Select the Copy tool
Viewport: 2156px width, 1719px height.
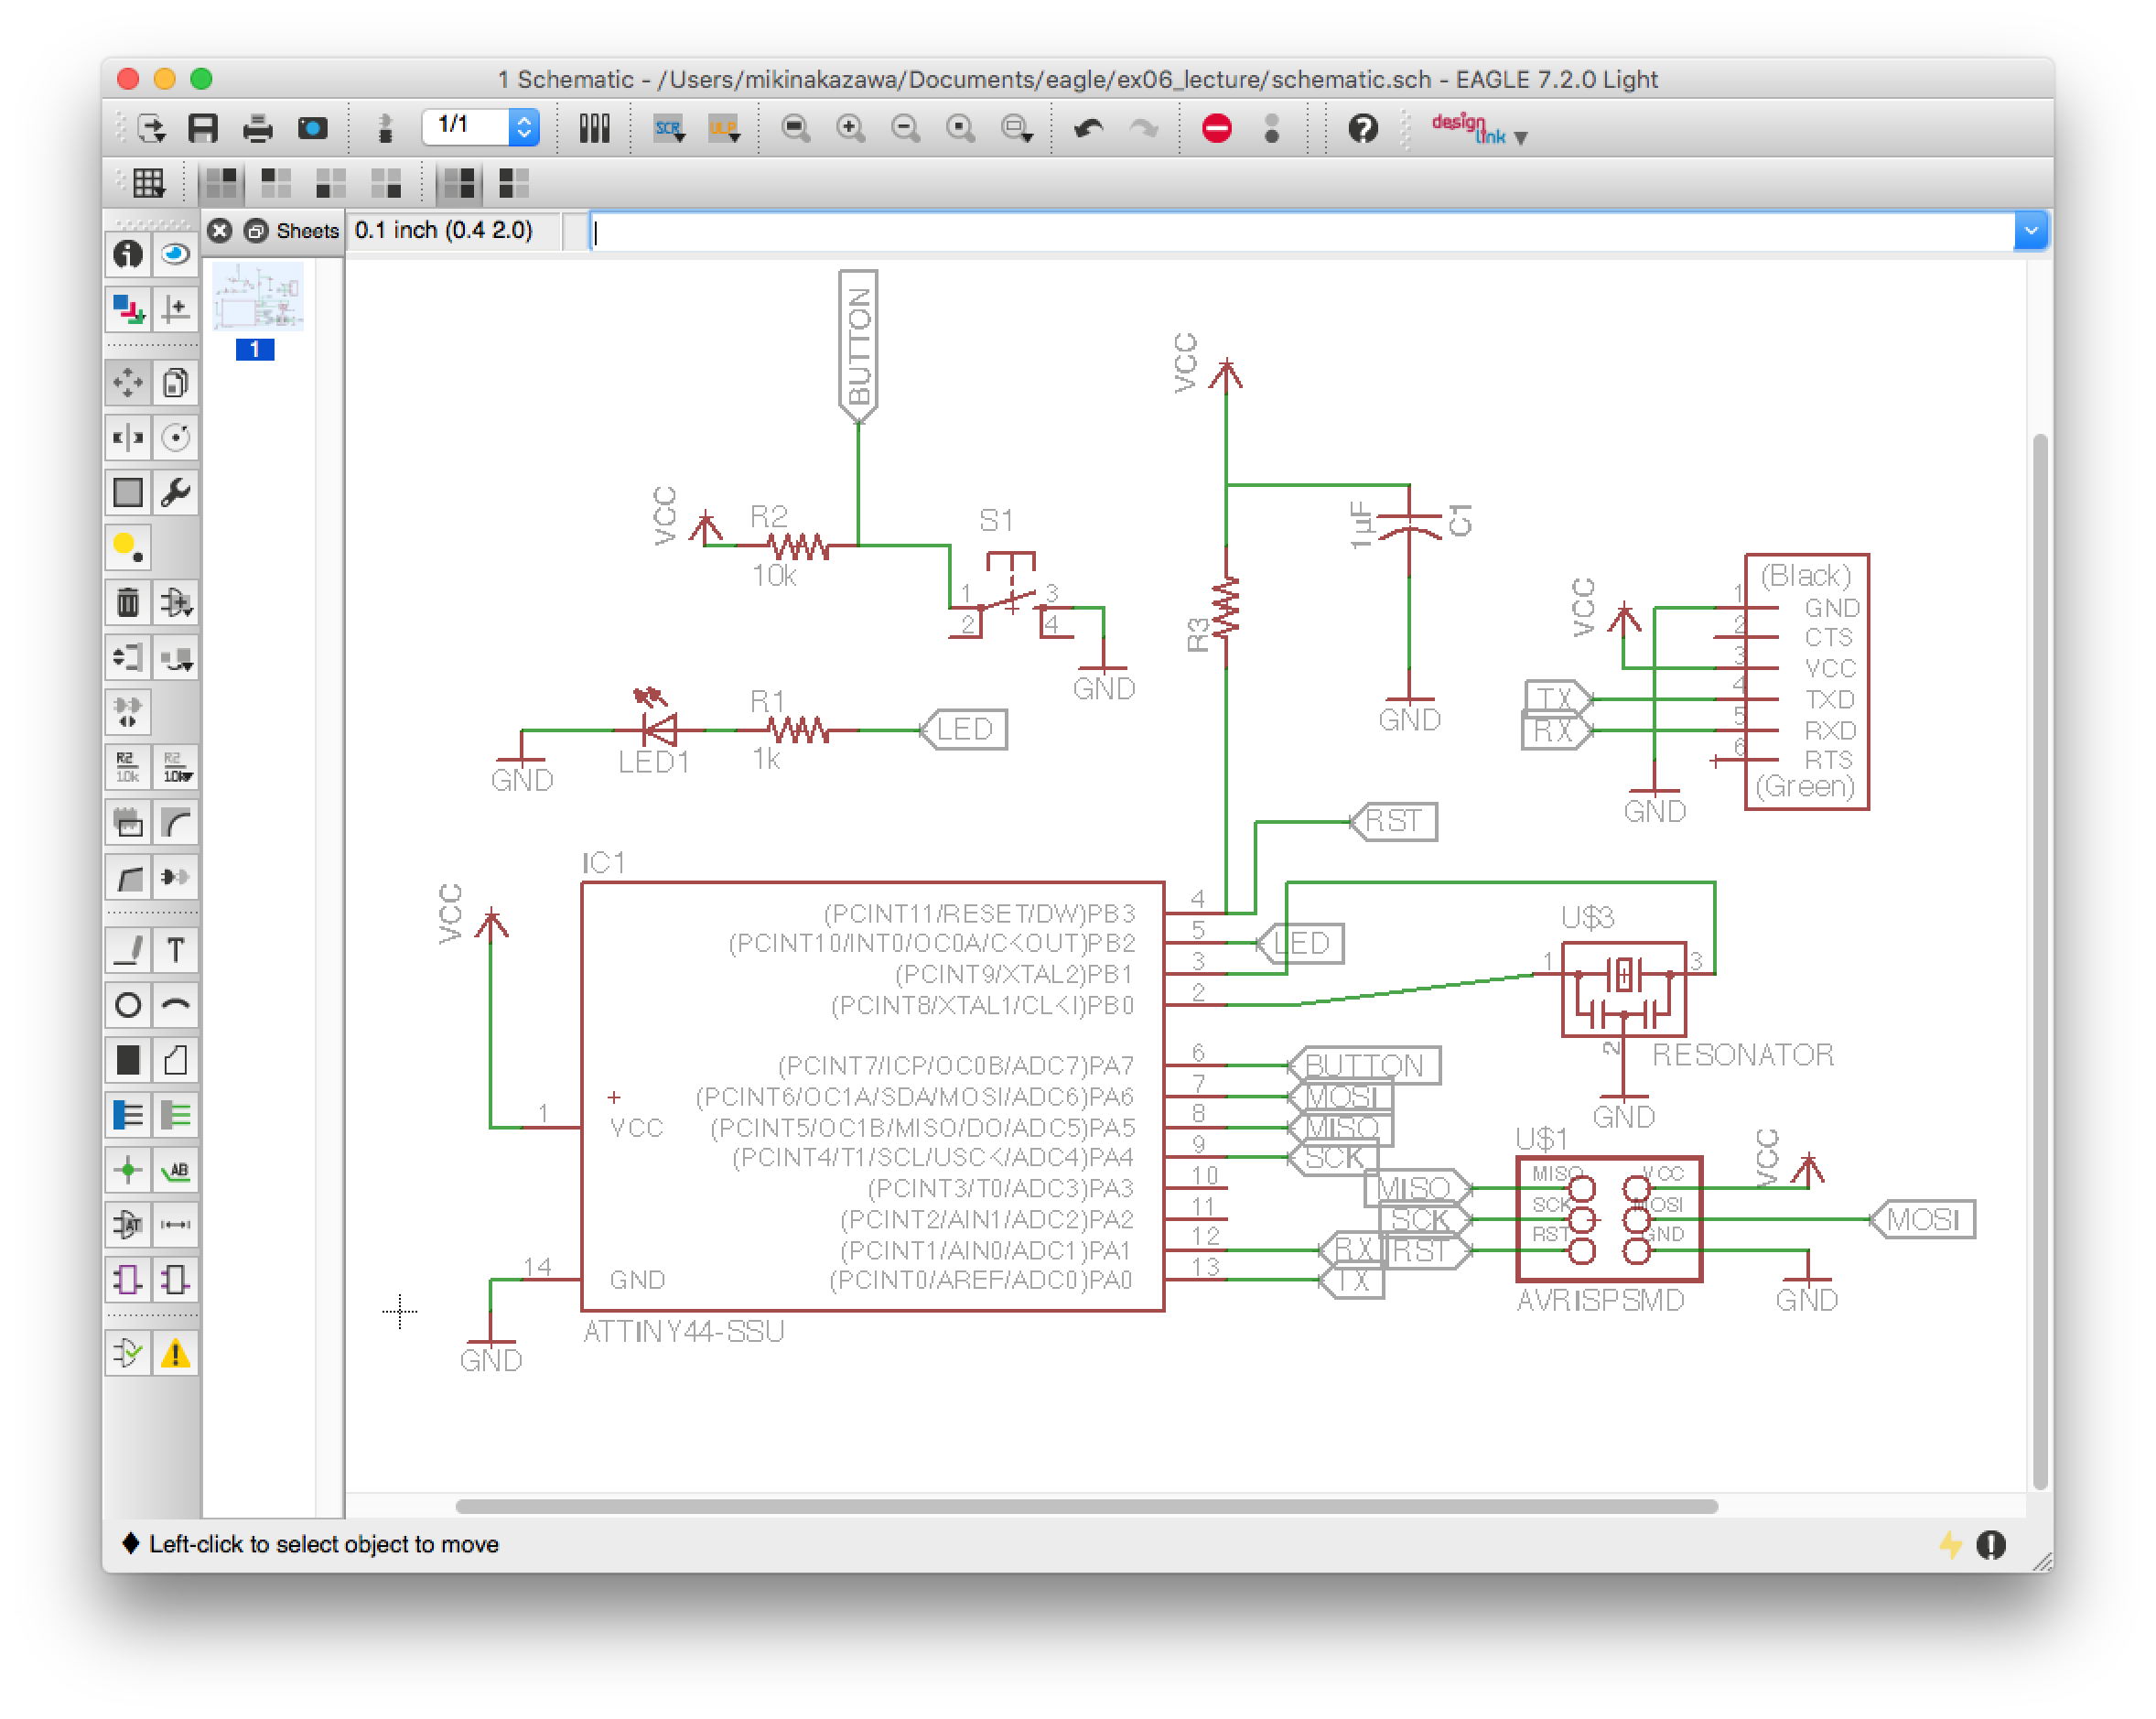pyautogui.click(x=176, y=382)
